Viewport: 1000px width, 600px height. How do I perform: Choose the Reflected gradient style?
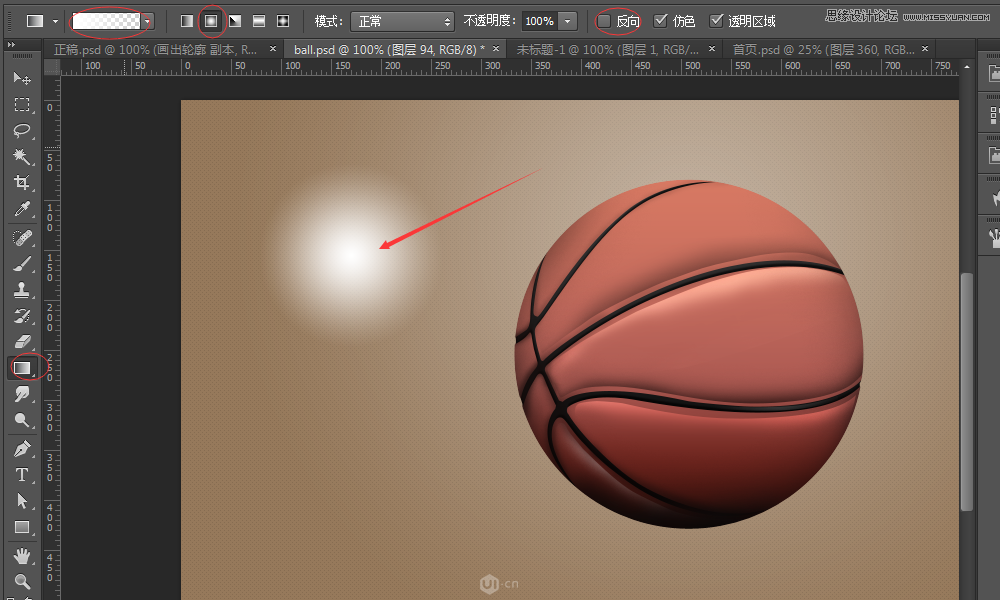tap(259, 21)
